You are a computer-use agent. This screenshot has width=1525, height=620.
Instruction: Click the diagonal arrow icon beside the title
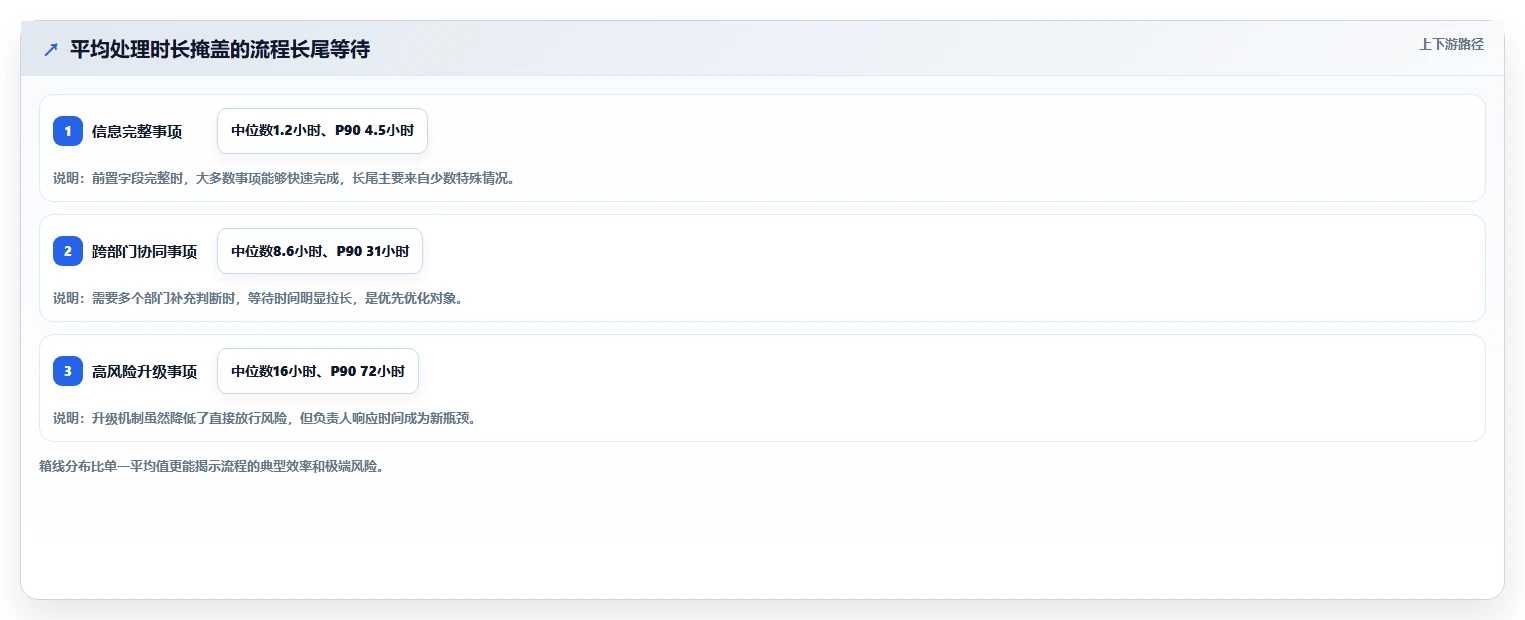[51, 49]
